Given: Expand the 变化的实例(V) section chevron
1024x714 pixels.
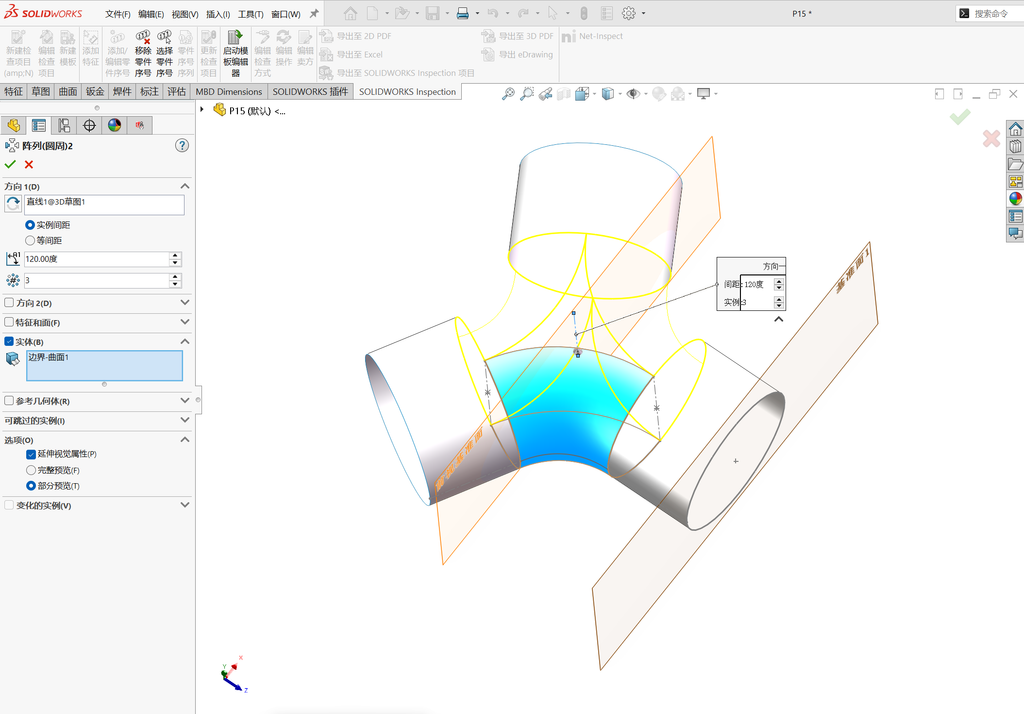Looking at the screenshot, I should point(185,505).
